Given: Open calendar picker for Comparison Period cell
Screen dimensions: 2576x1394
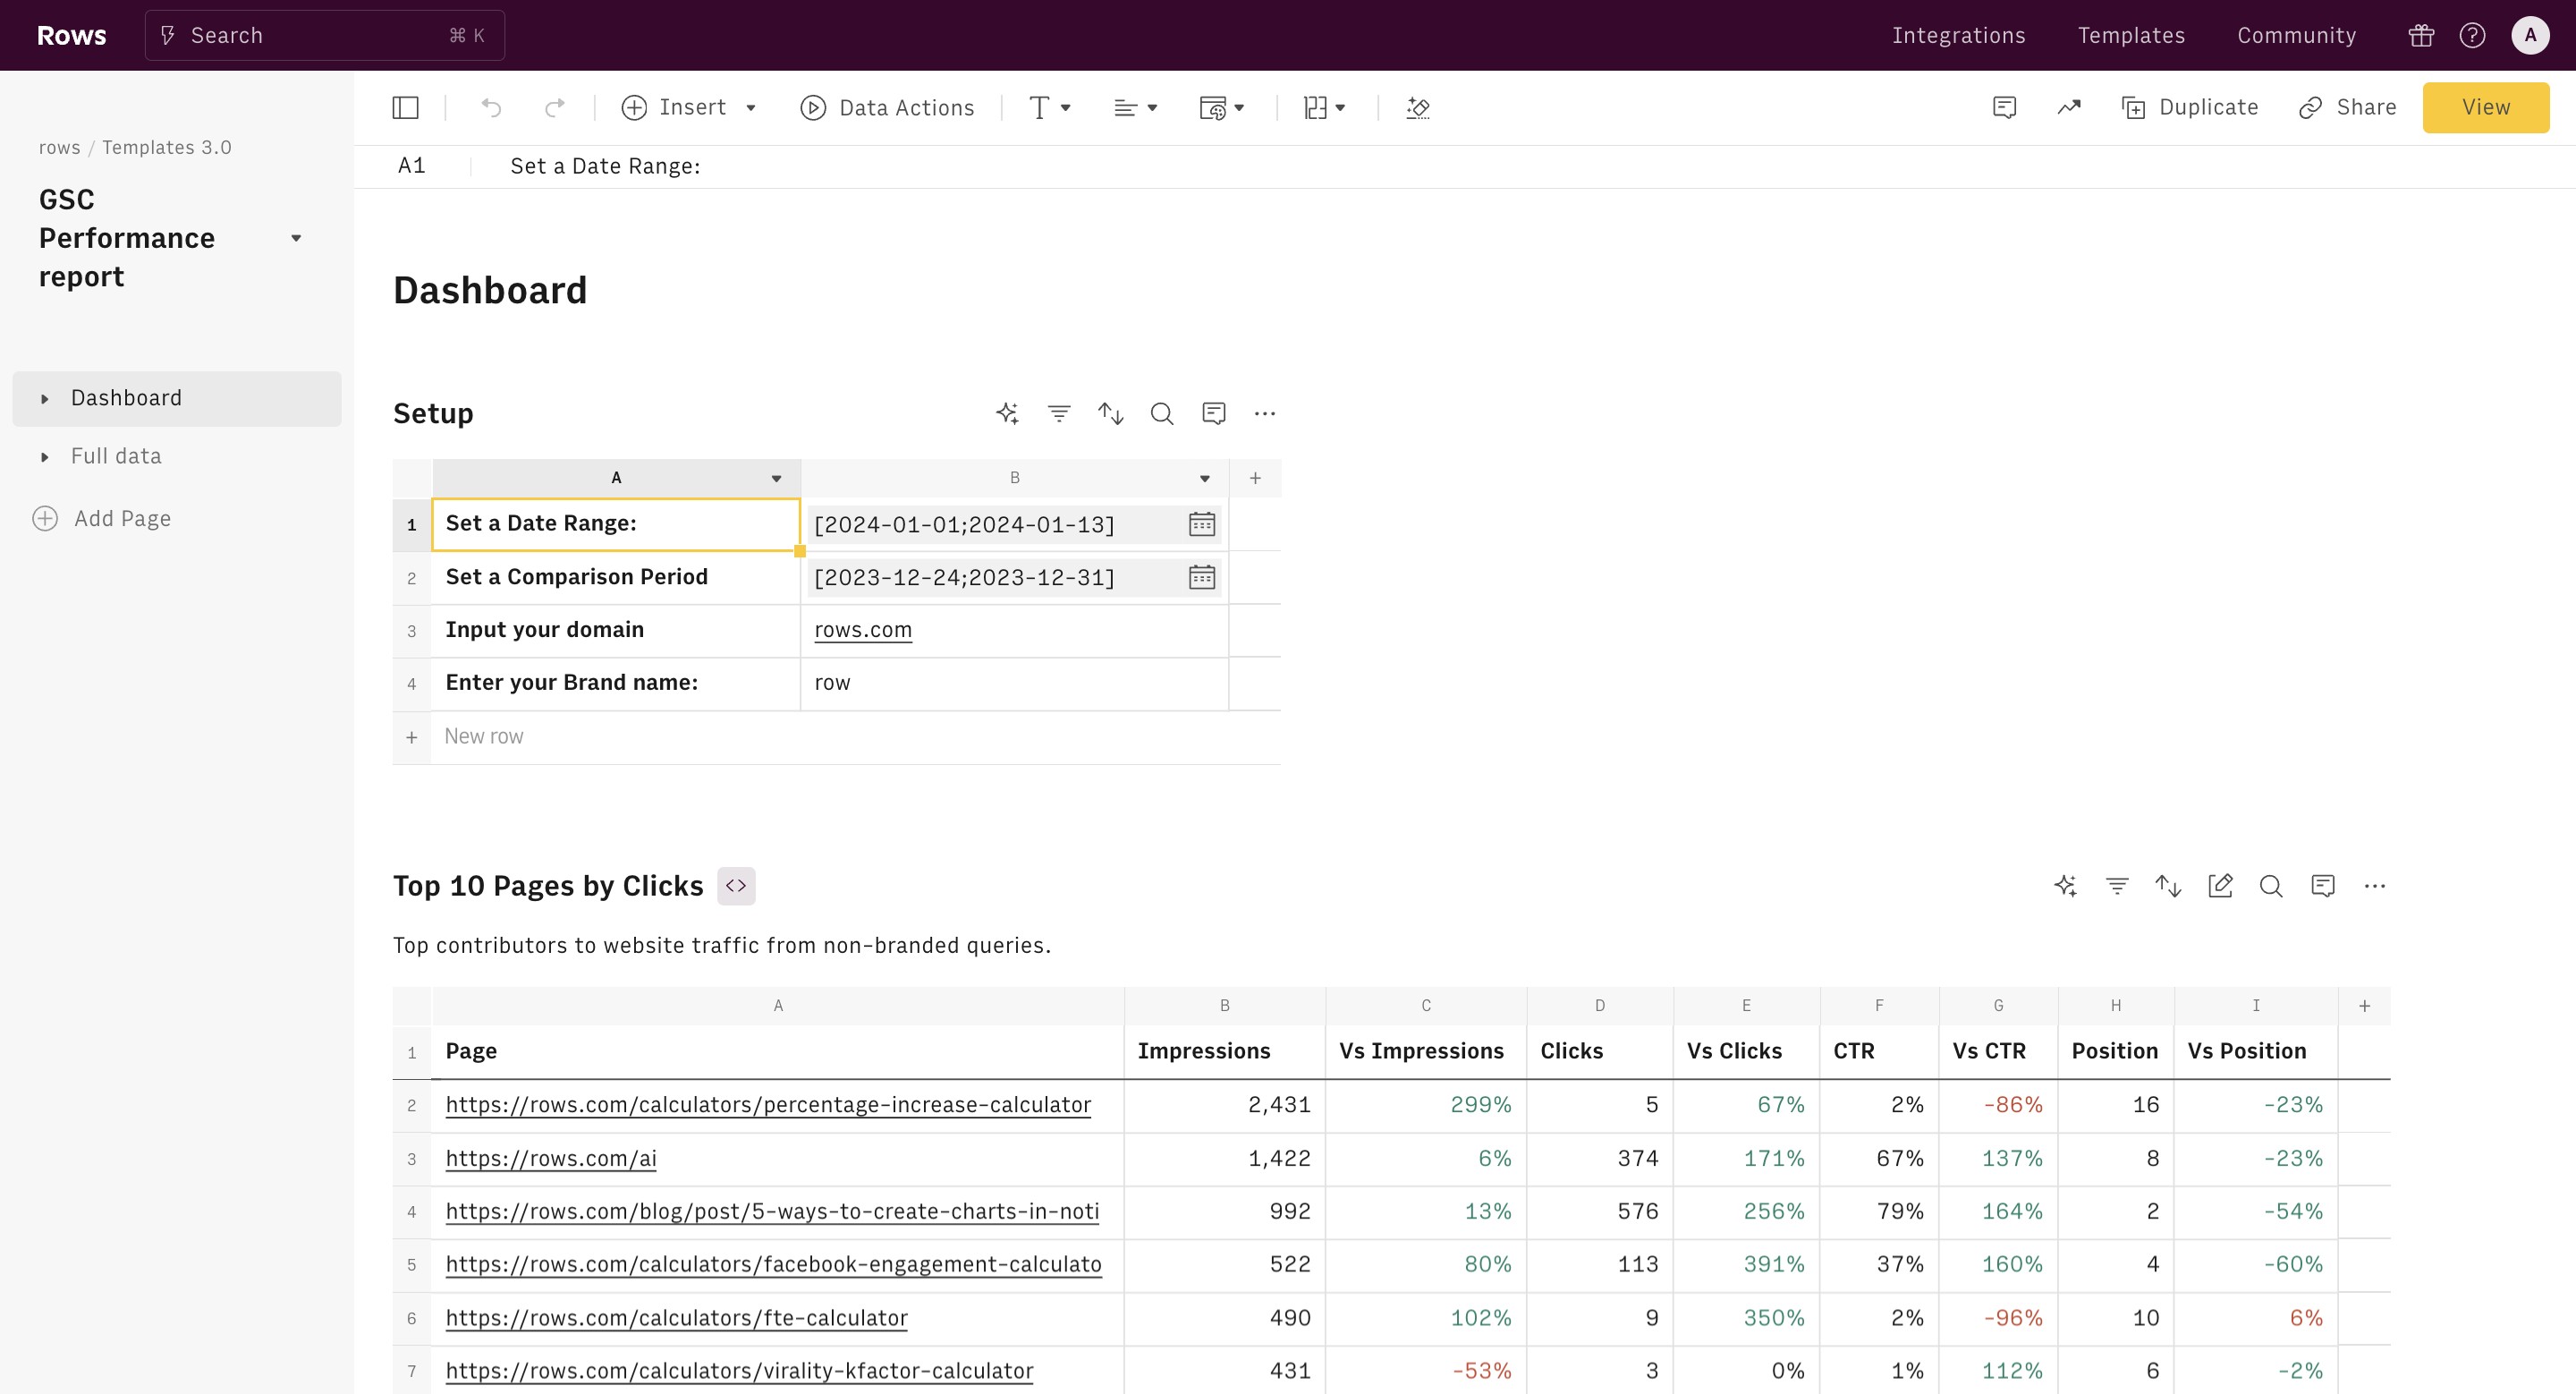Looking at the screenshot, I should pyautogui.click(x=1201, y=577).
